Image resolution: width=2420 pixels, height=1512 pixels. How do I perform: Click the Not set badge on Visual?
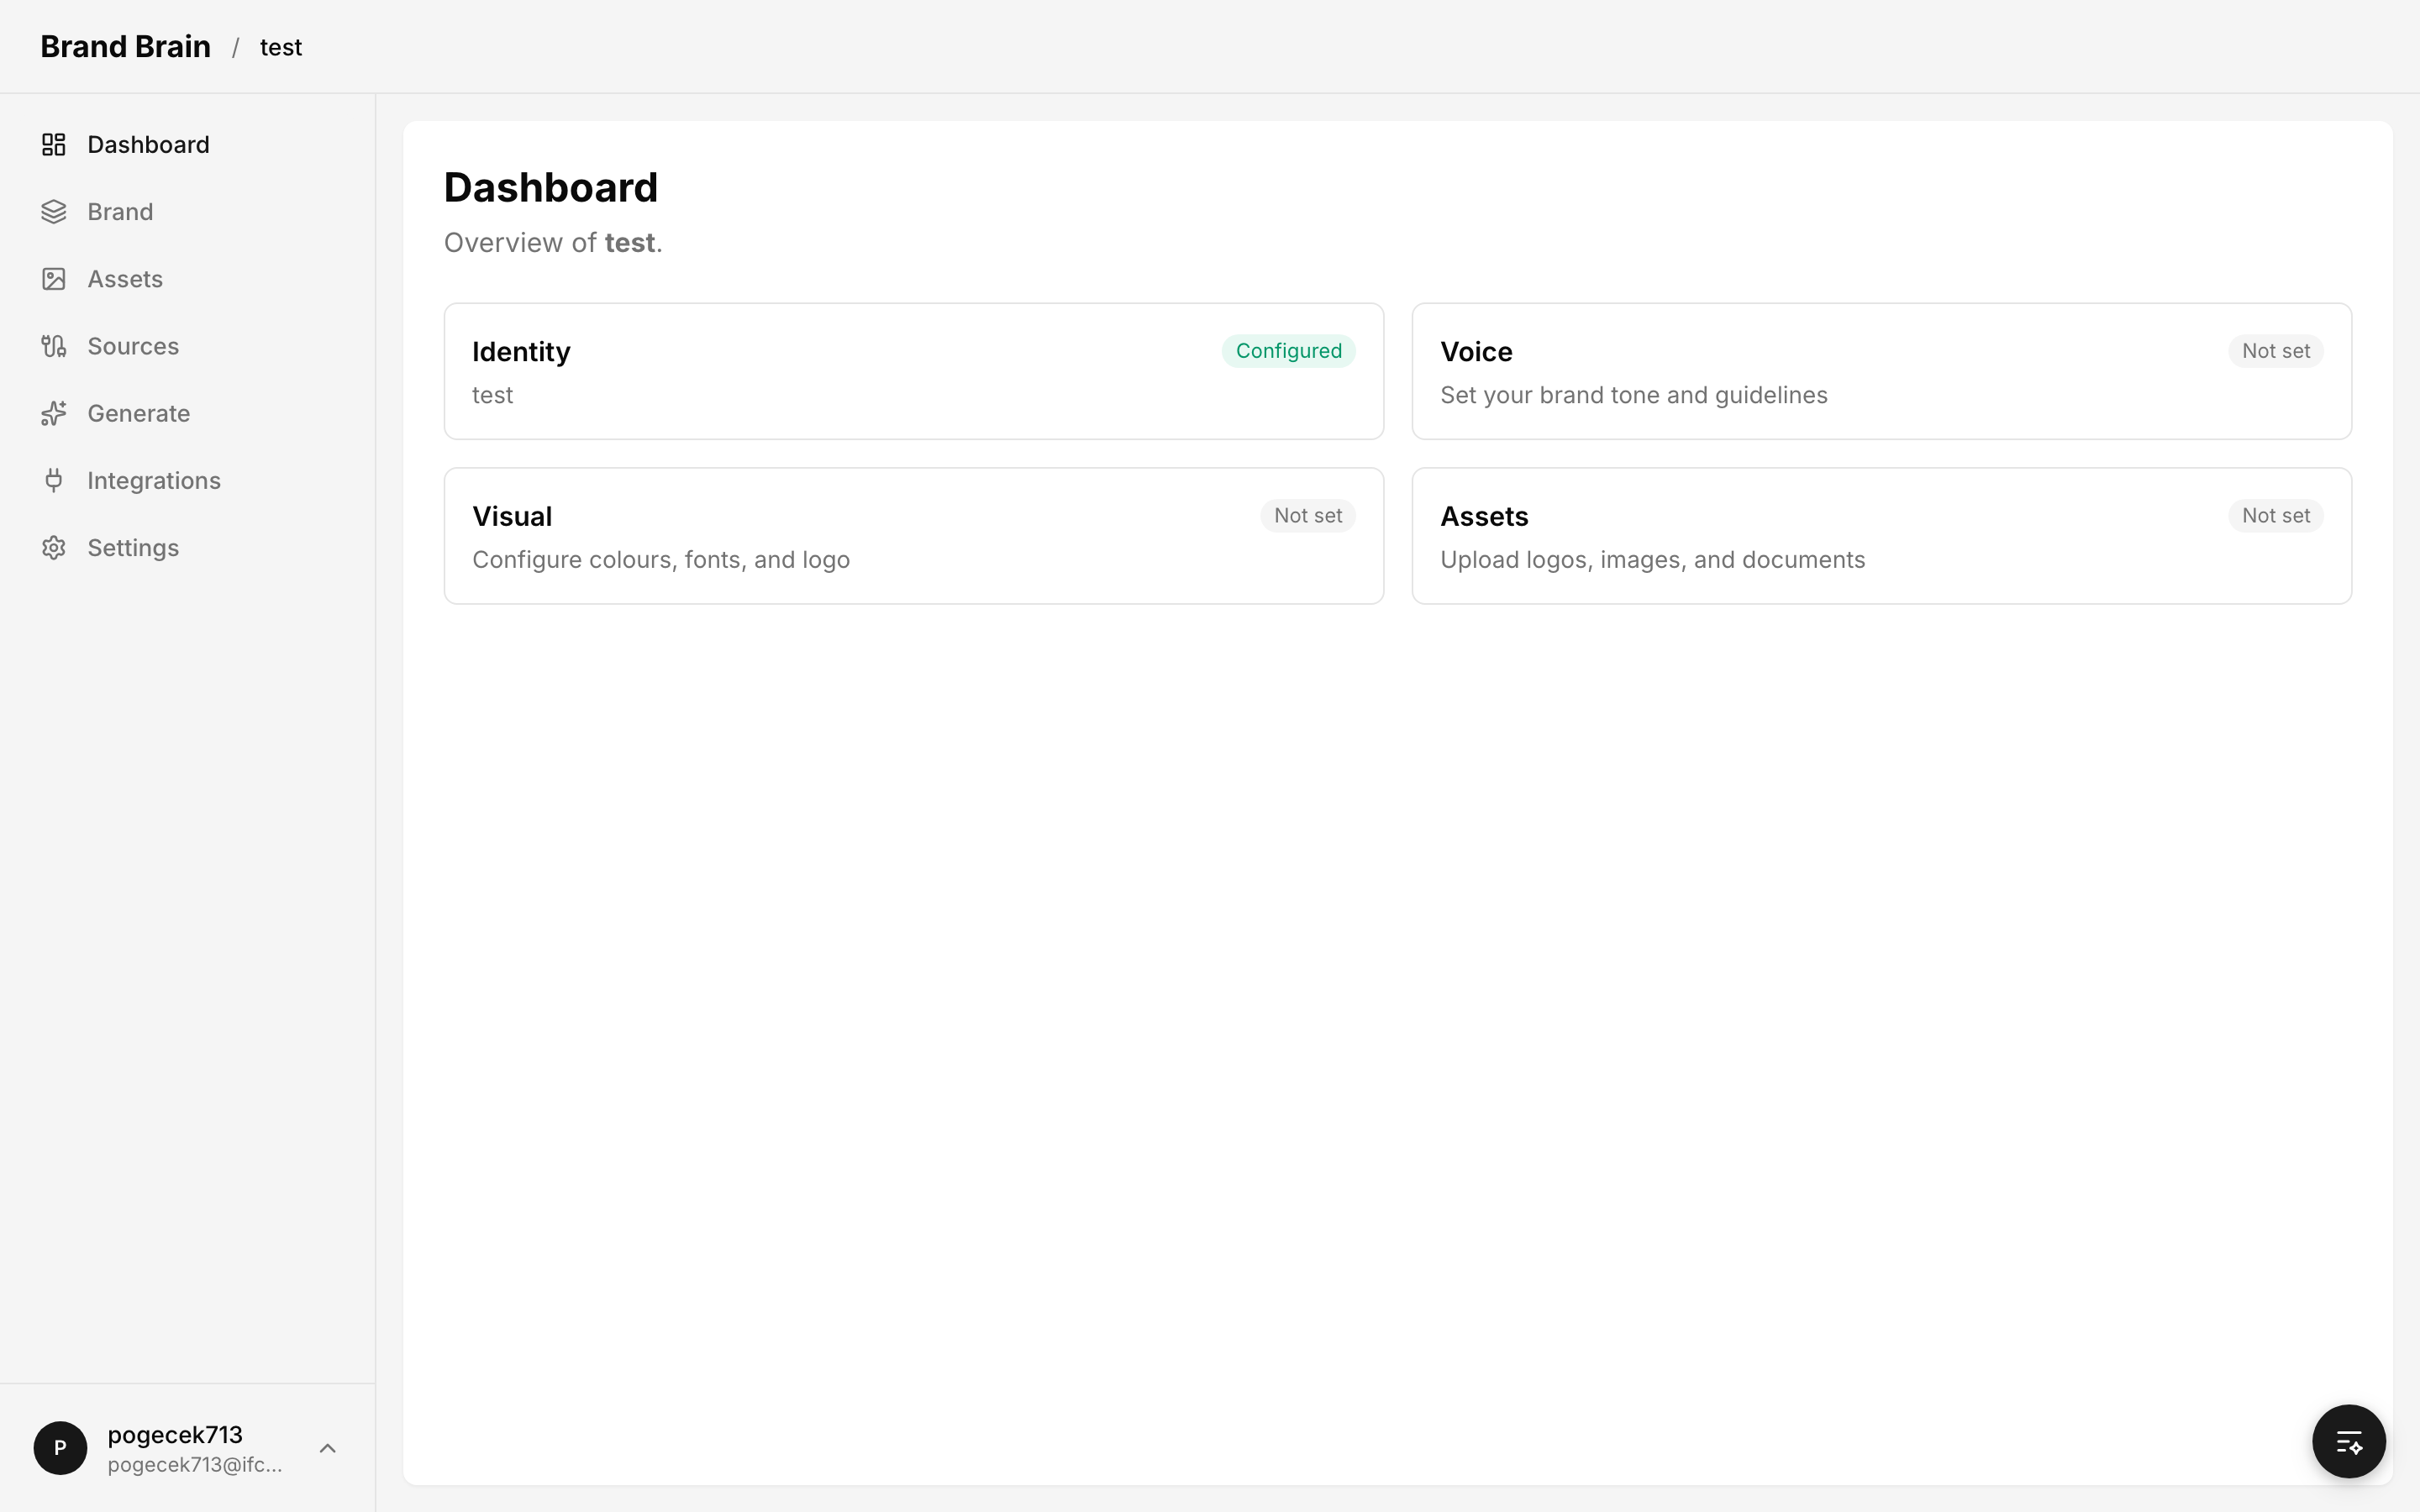1307,516
